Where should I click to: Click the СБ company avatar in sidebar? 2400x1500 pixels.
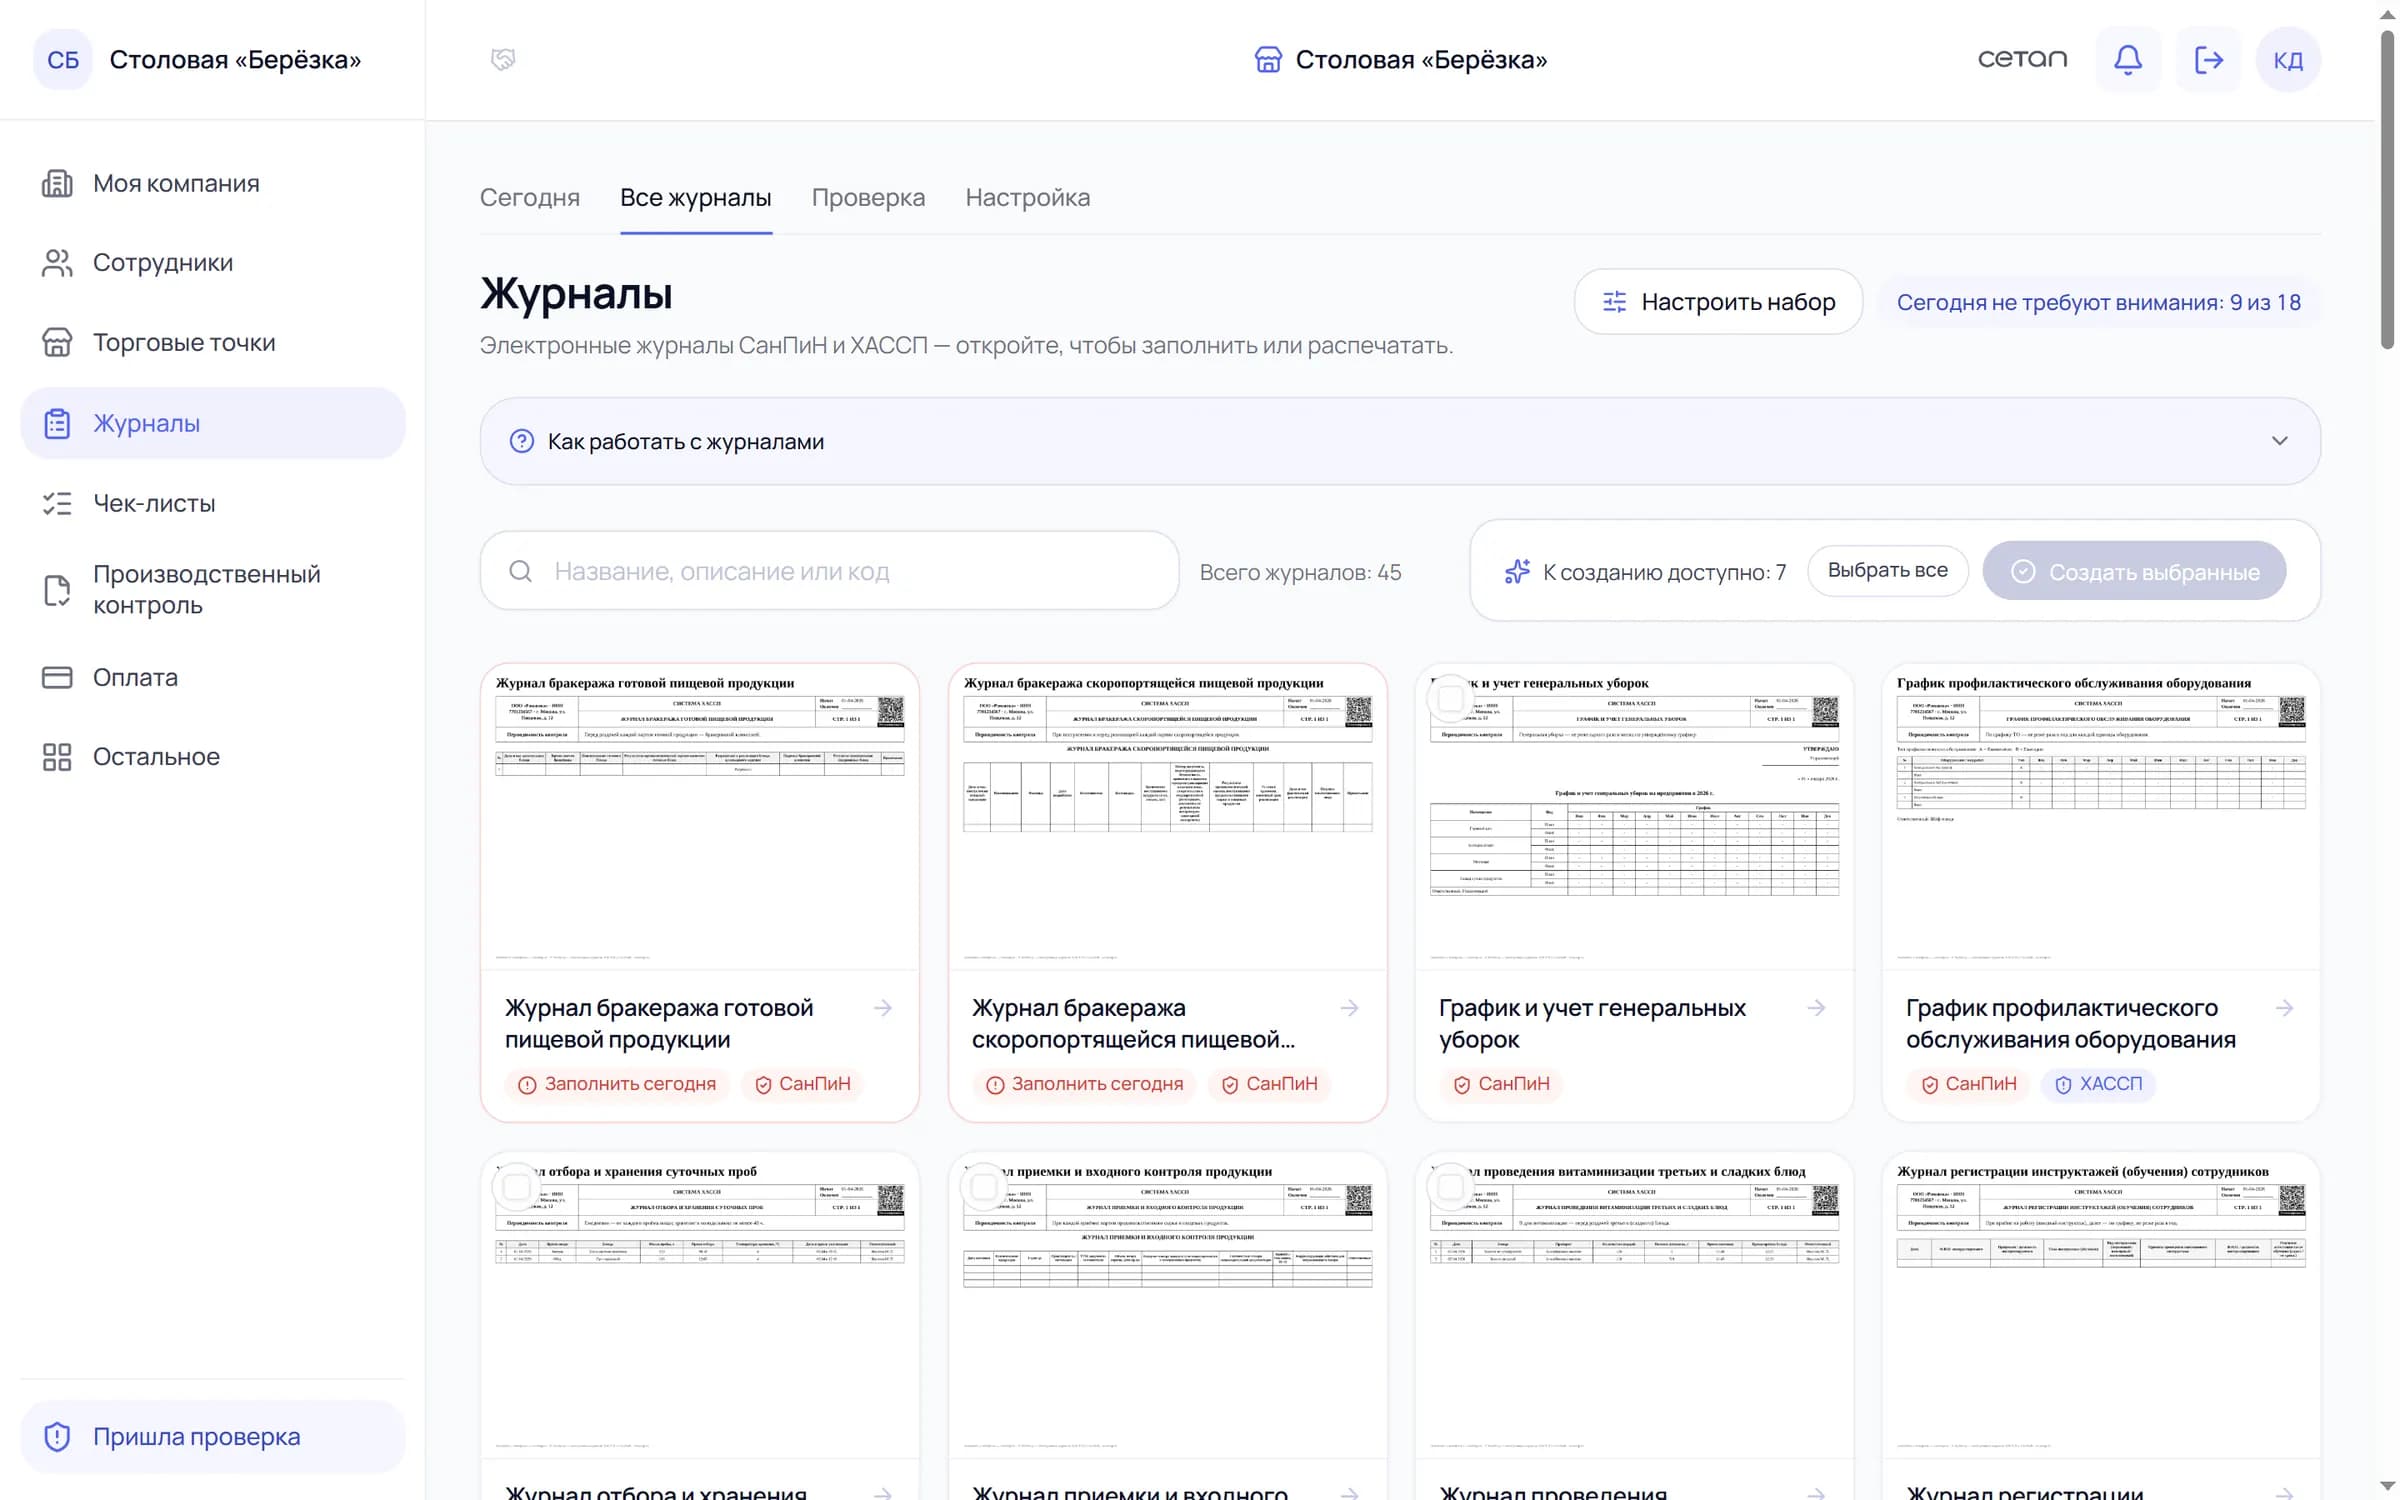coord(63,60)
